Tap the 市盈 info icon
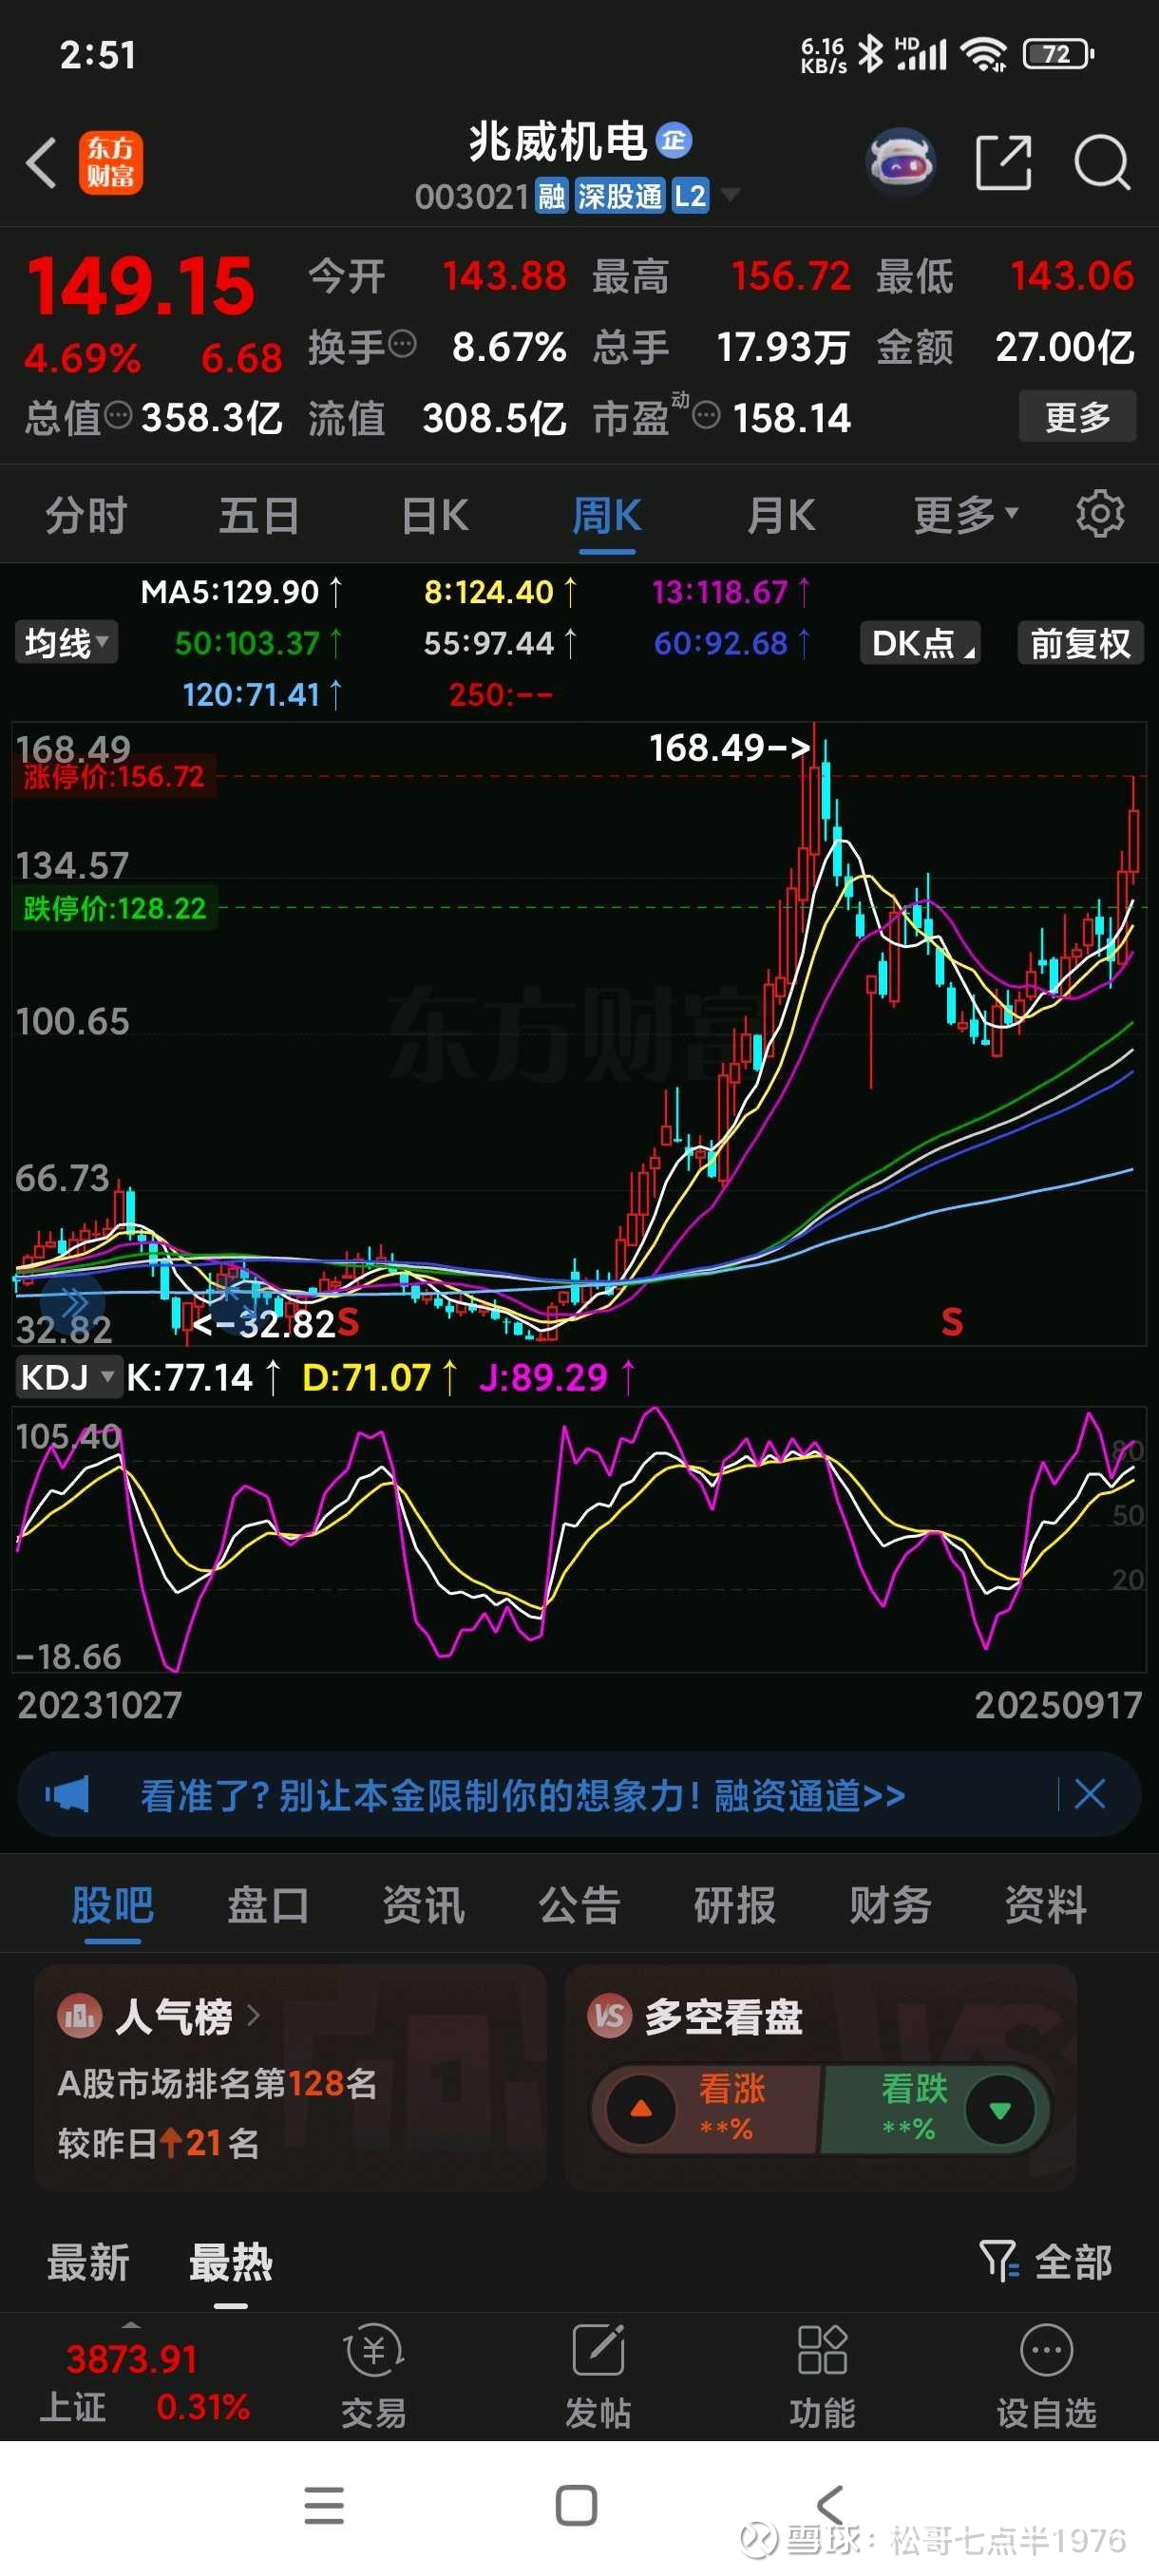Screen dimensions: 1159x2576 pyautogui.click(x=706, y=415)
